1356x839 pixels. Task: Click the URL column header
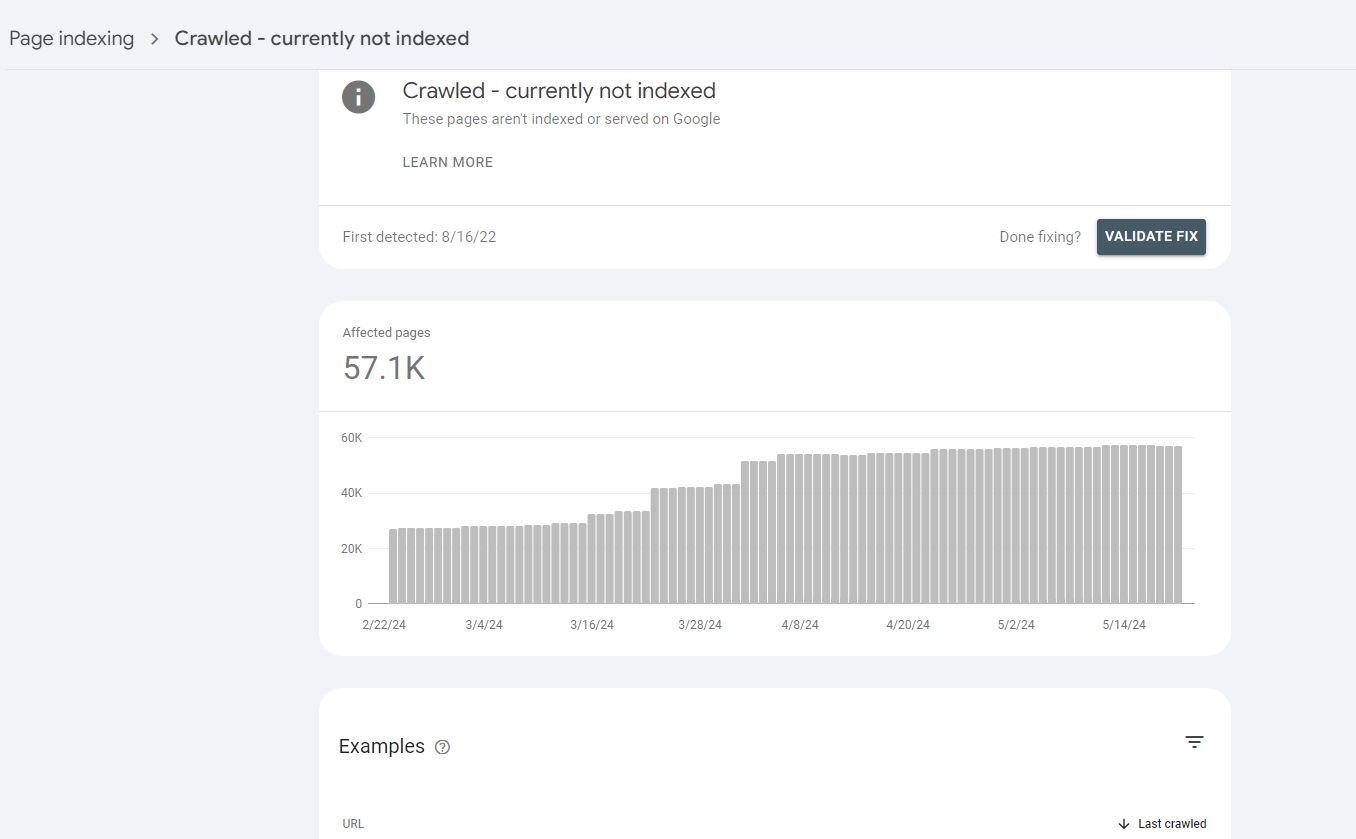tap(353, 824)
